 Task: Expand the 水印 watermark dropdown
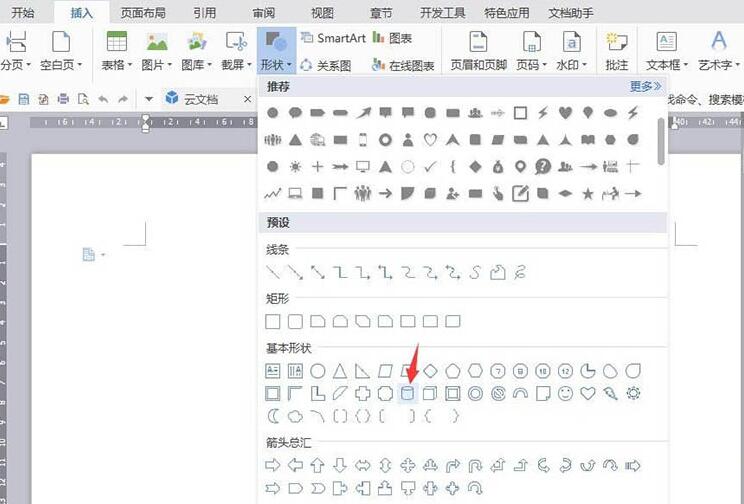pyautogui.click(x=571, y=64)
